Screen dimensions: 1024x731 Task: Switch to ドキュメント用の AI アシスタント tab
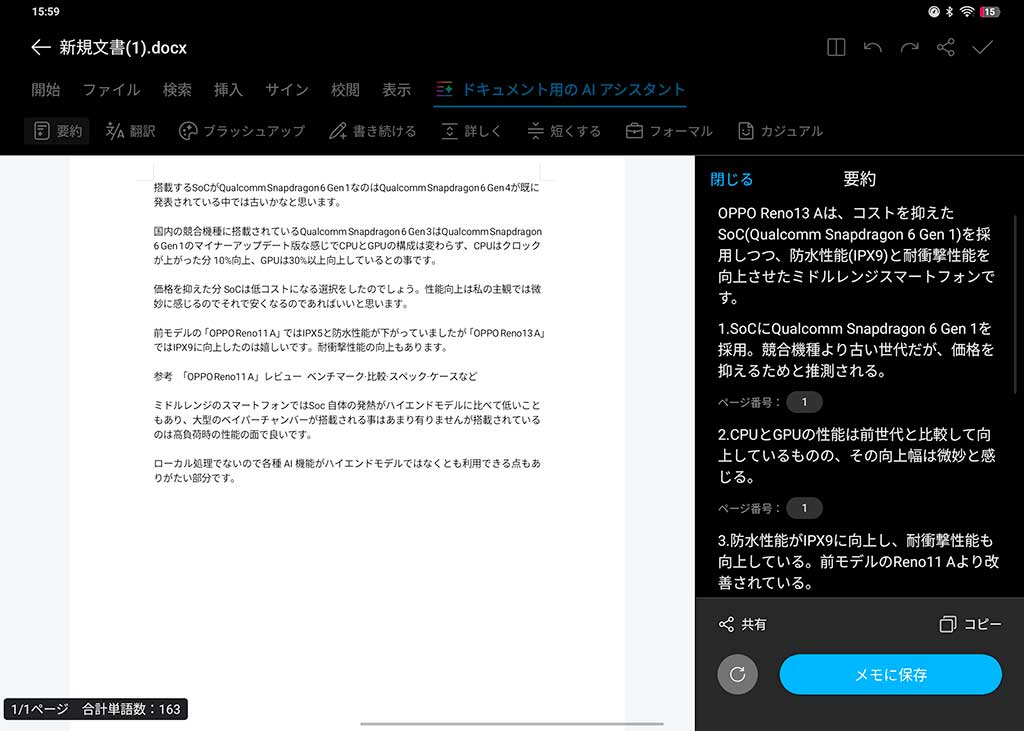(560, 89)
